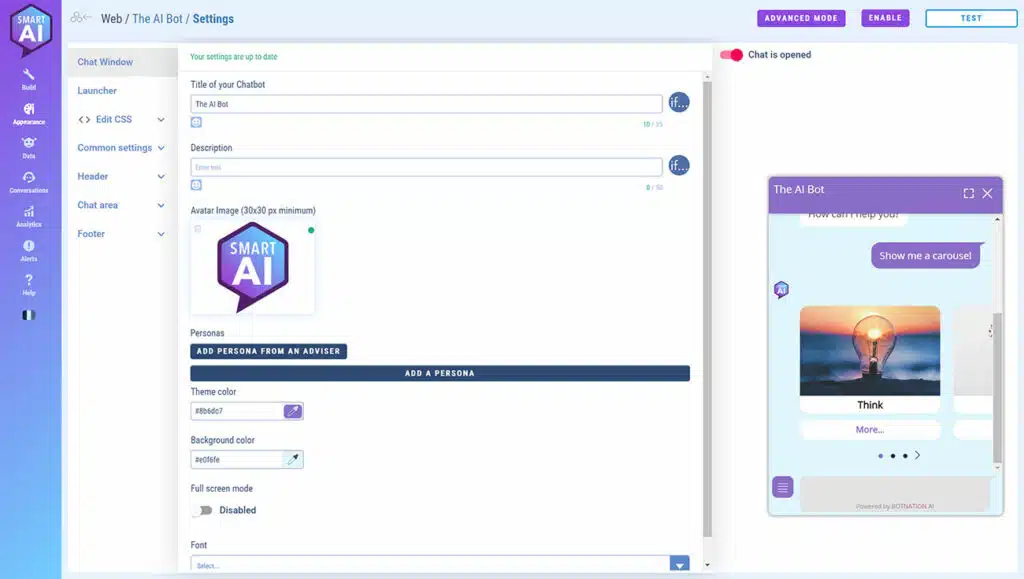
Task: Open the Alerts sidebar icon
Action: point(29,249)
